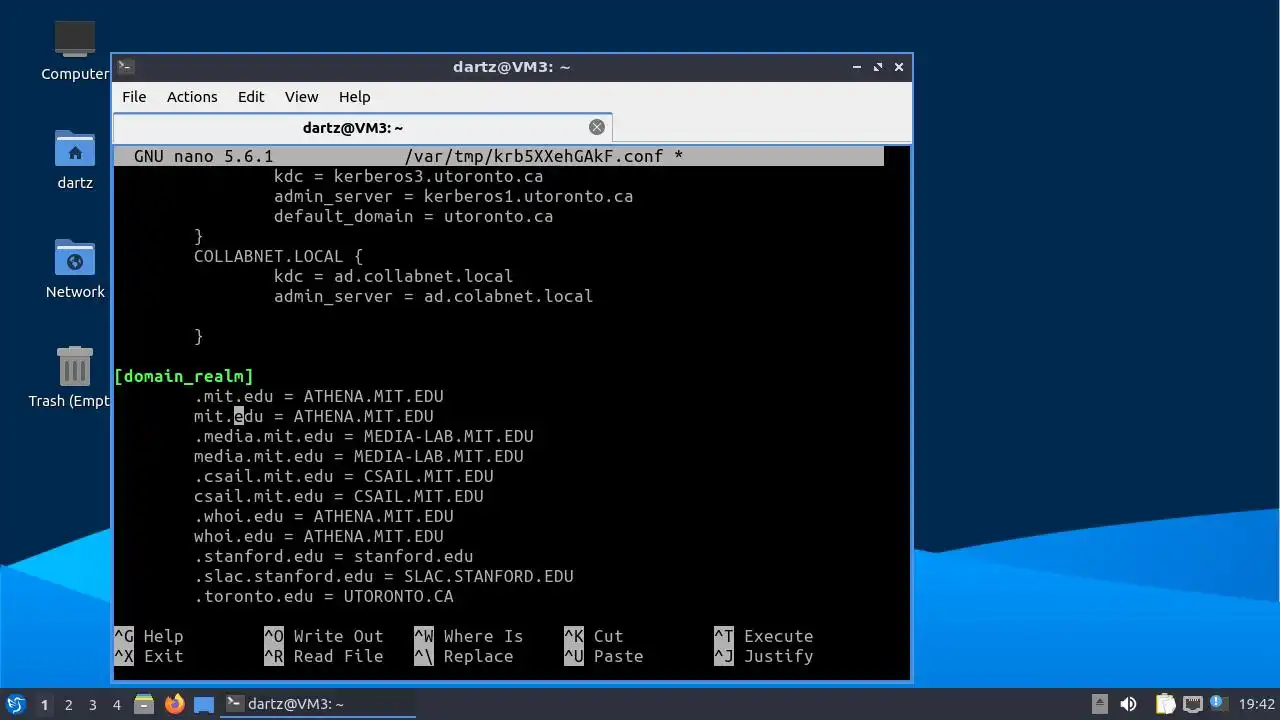Click the nano '^J Justify' shortcut label

(x=764, y=656)
